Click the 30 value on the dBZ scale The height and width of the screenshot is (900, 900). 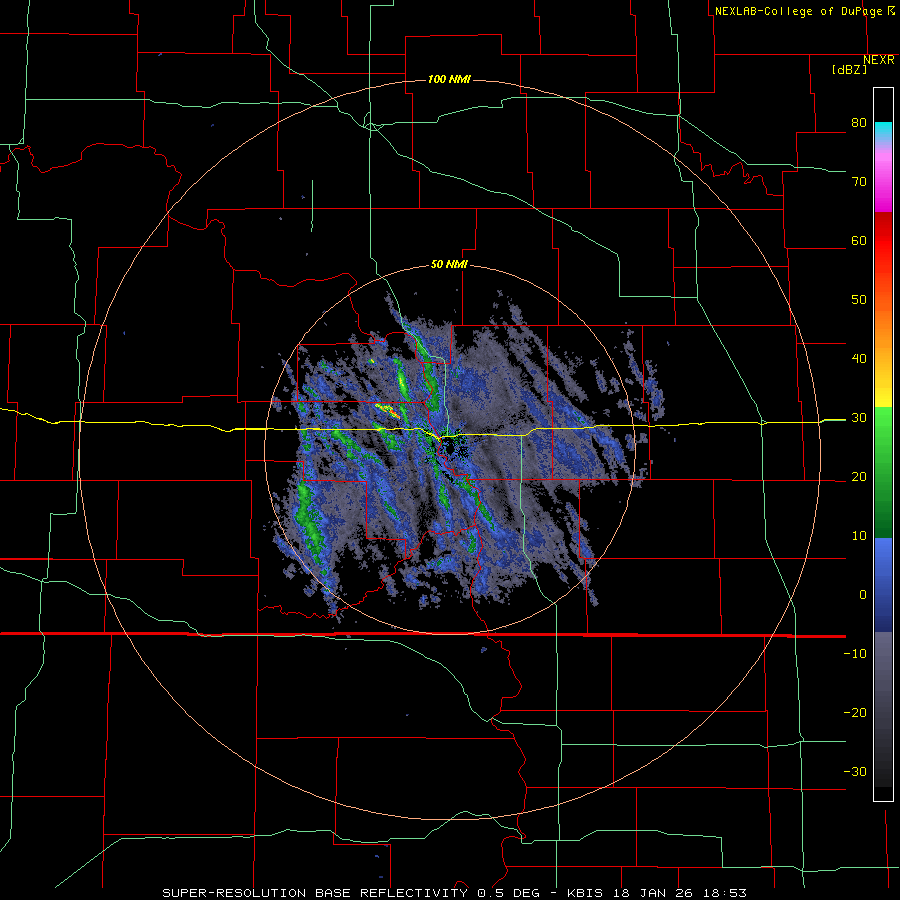(859, 418)
